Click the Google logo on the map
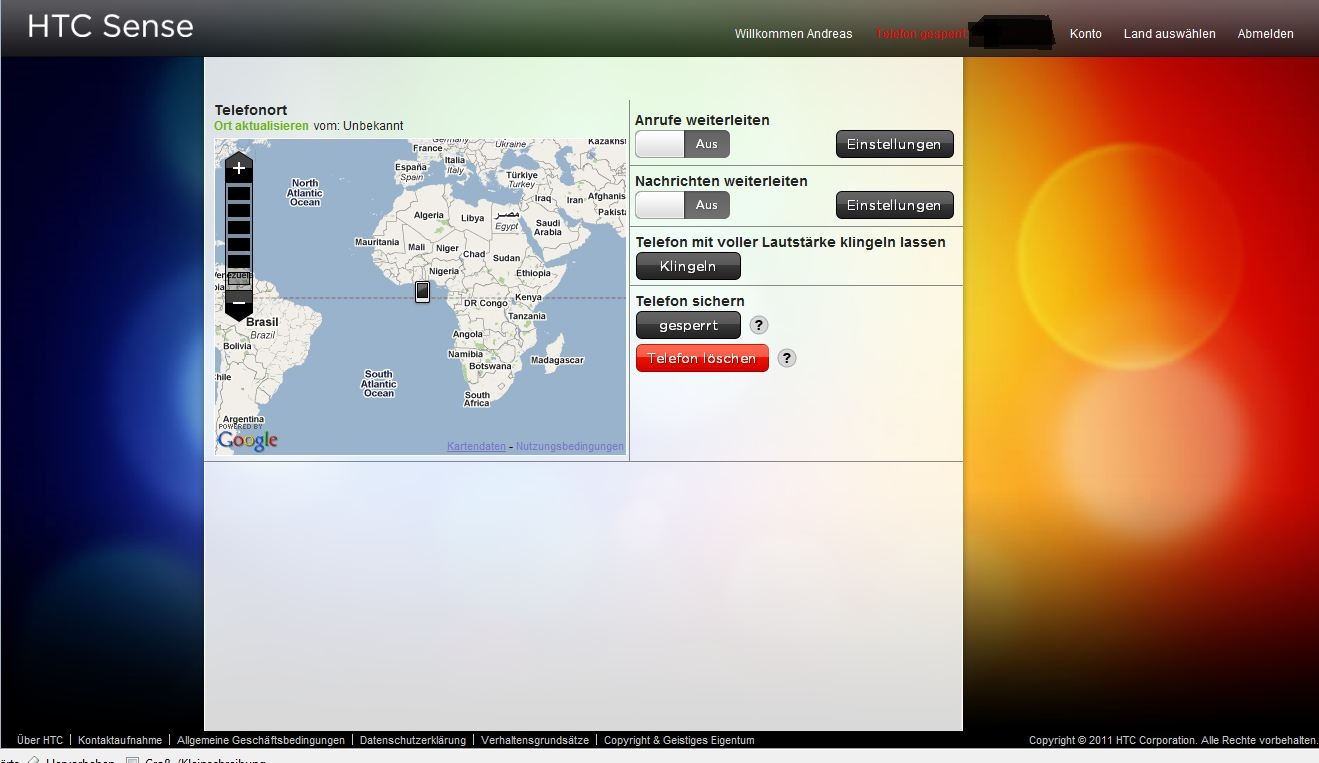Image resolution: width=1319 pixels, height=763 pixels. (247, 440)
